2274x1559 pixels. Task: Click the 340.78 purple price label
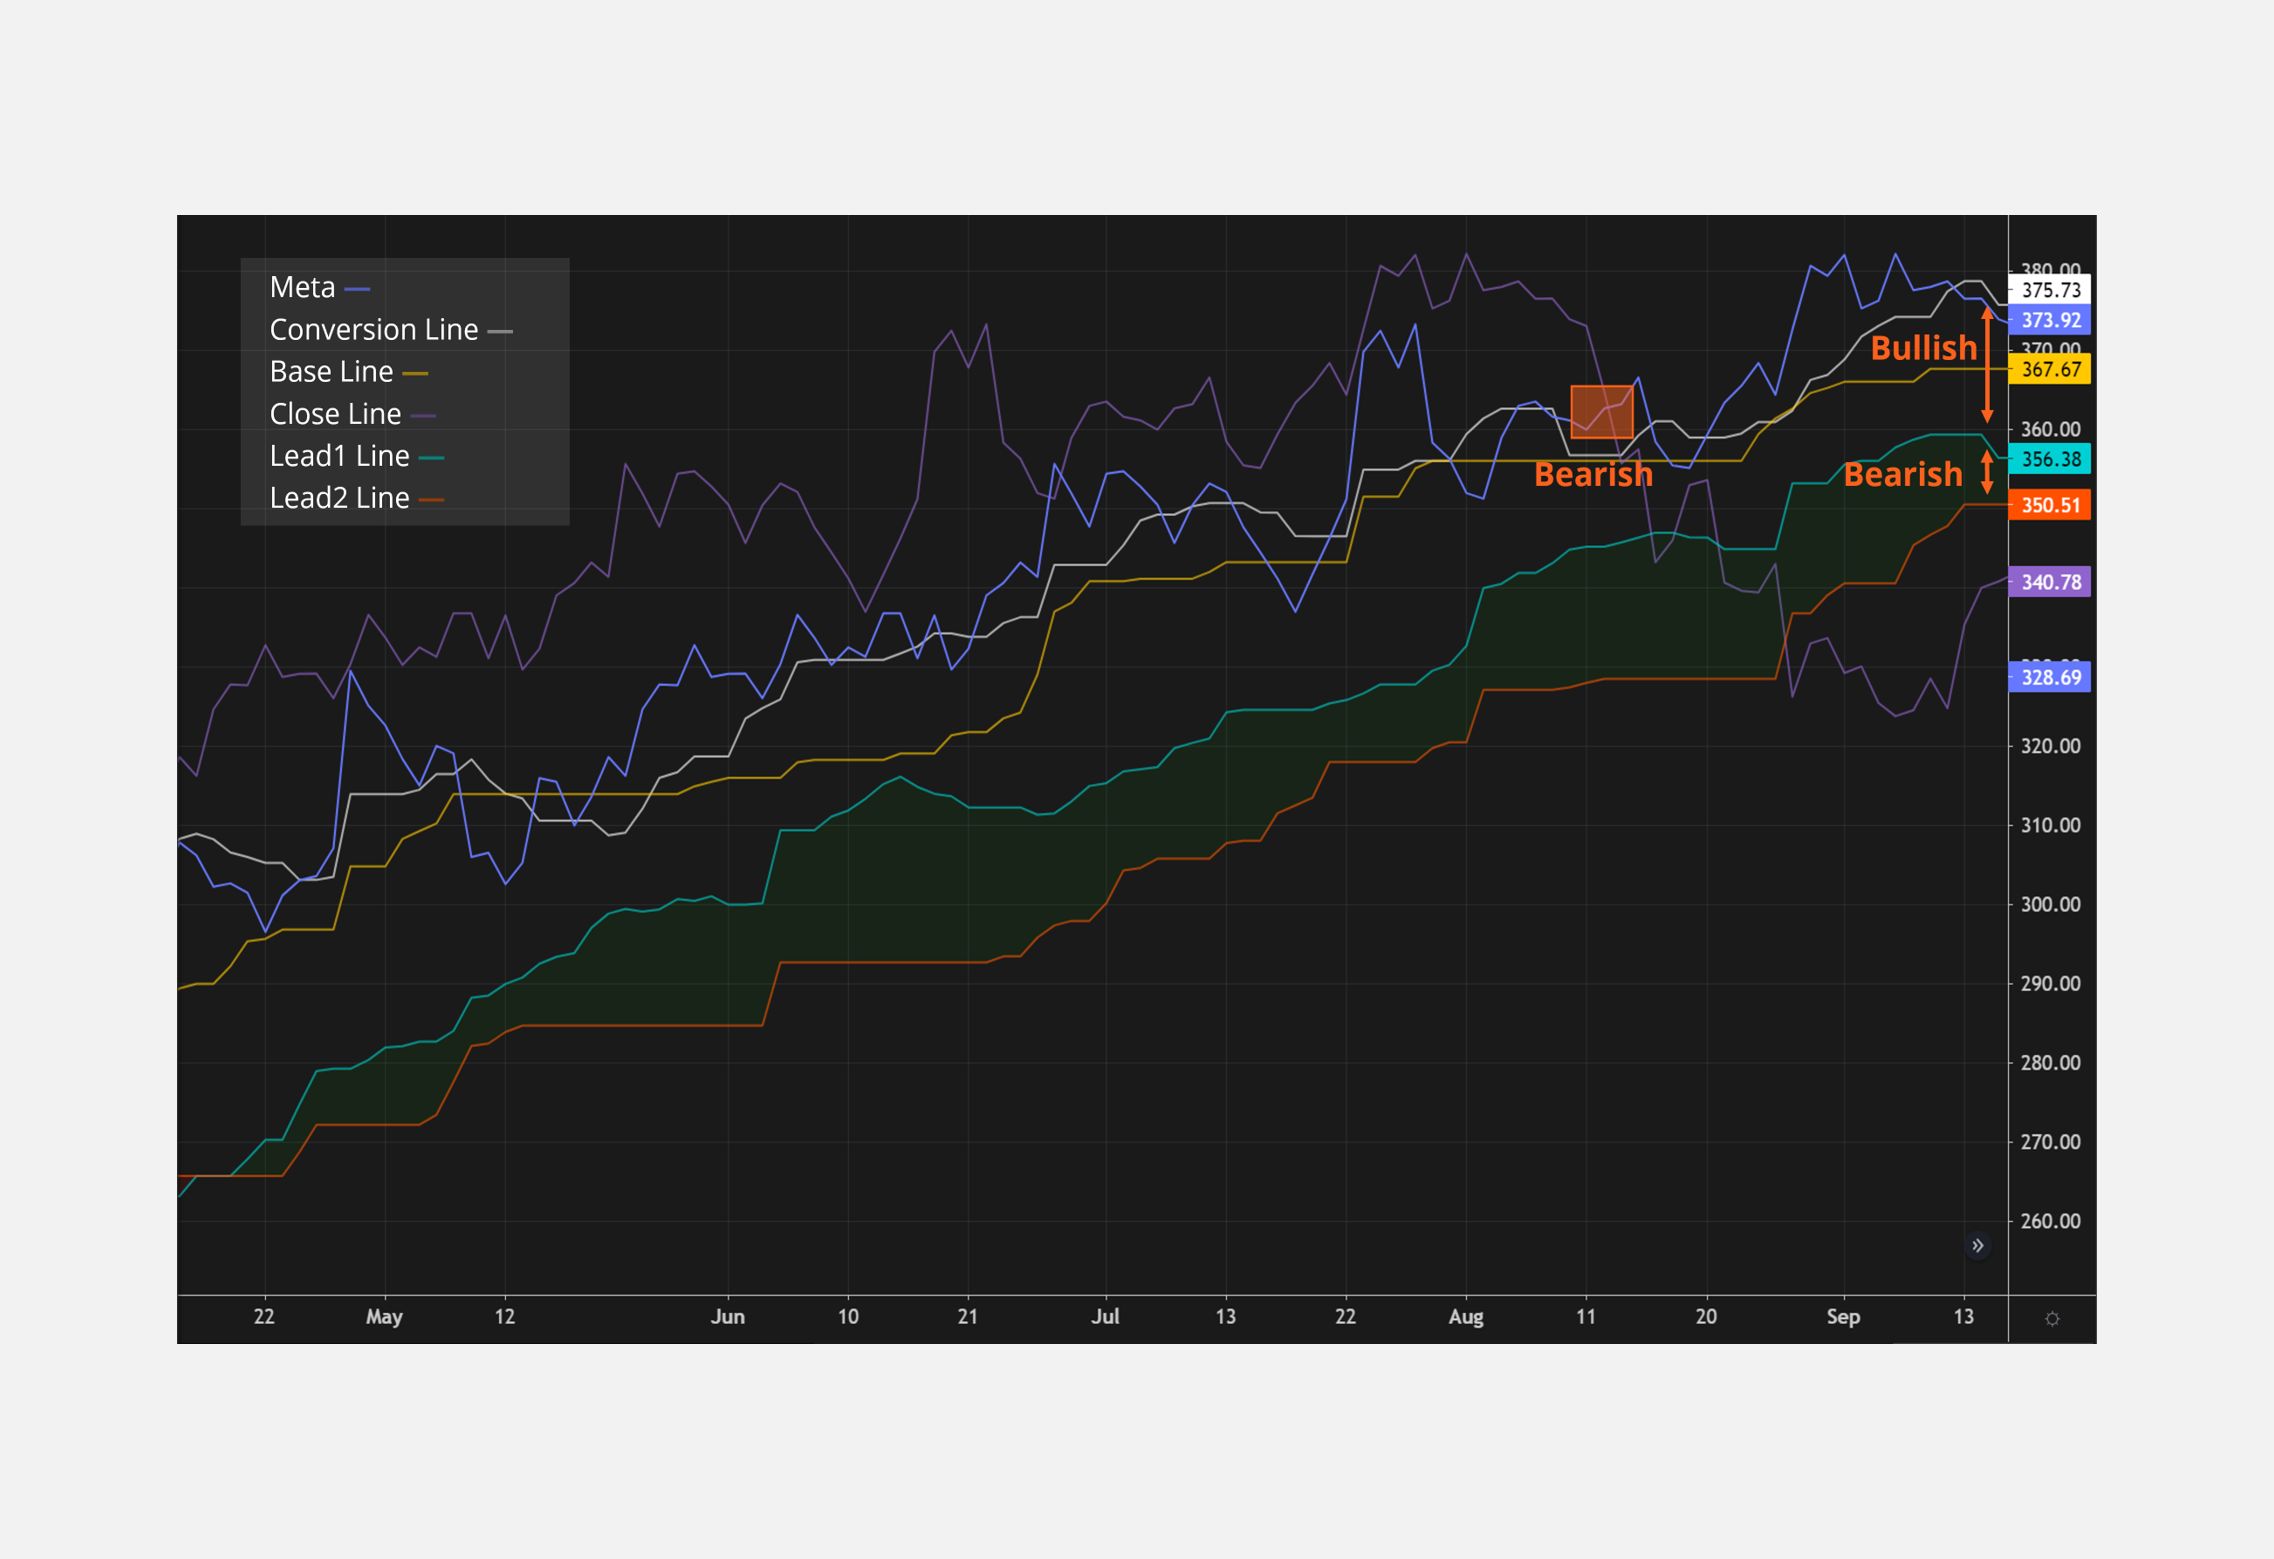coord(2050,582)
